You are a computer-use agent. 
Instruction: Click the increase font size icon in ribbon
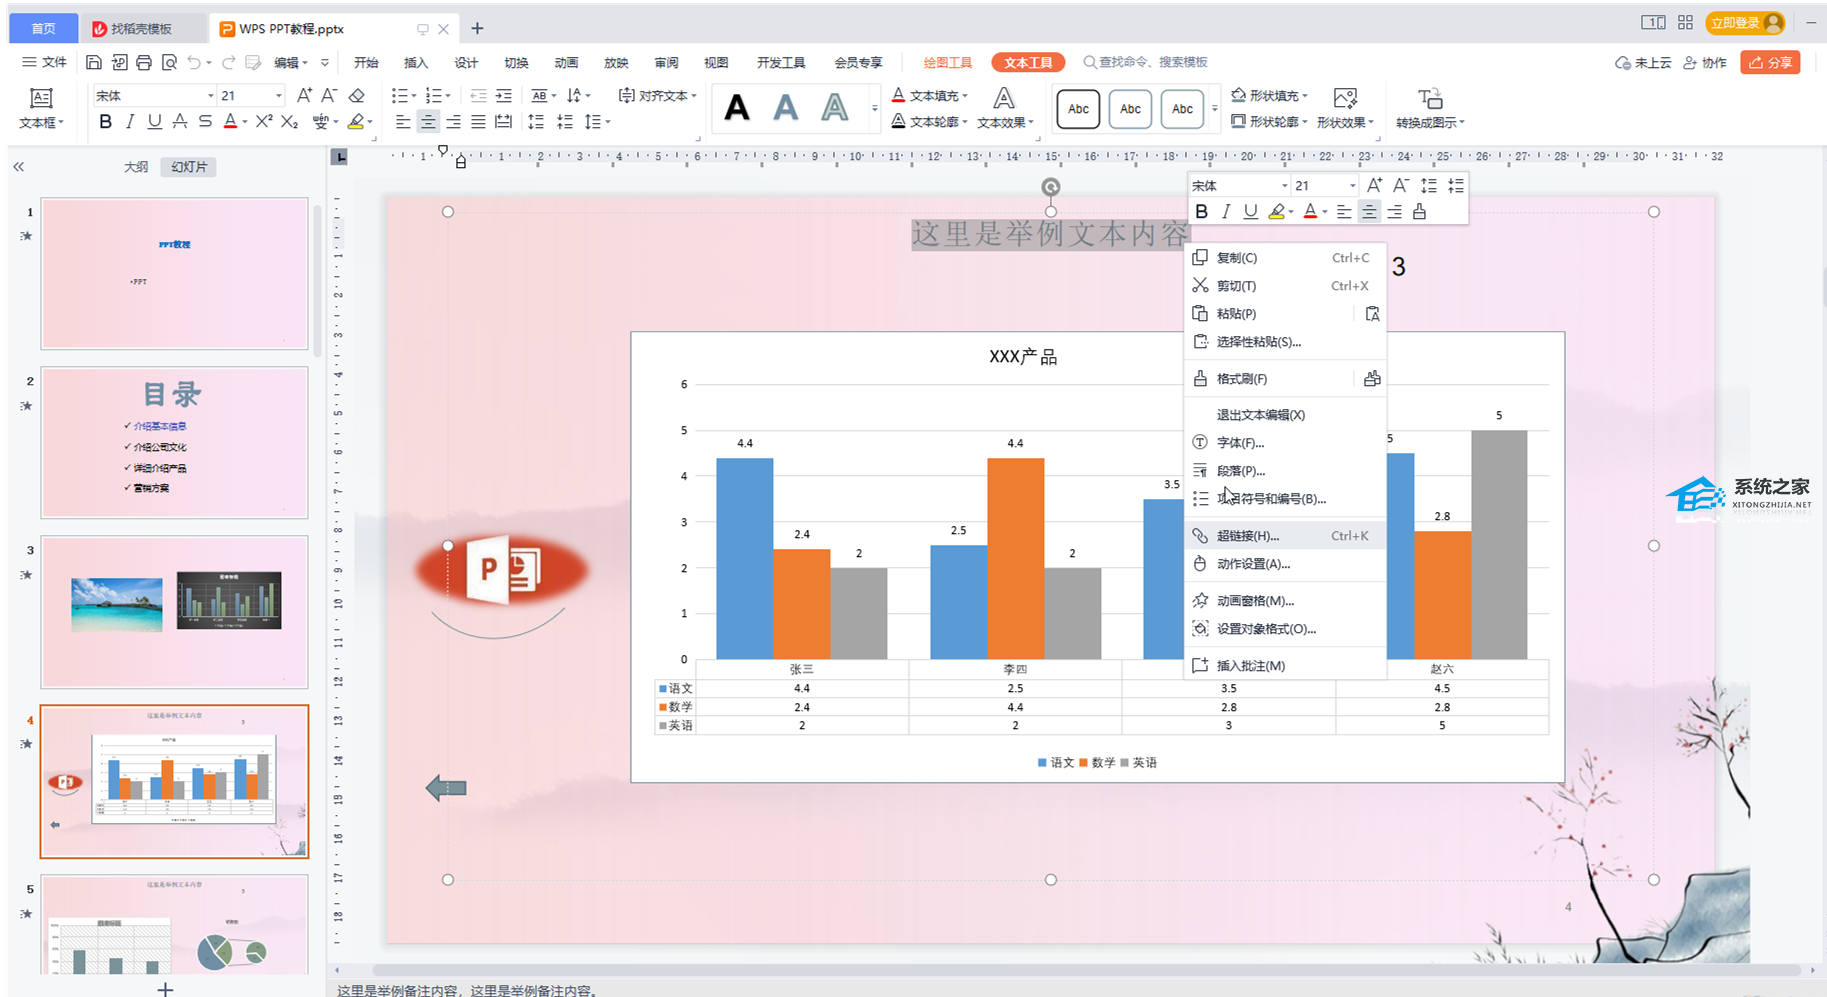pos(304,96)
